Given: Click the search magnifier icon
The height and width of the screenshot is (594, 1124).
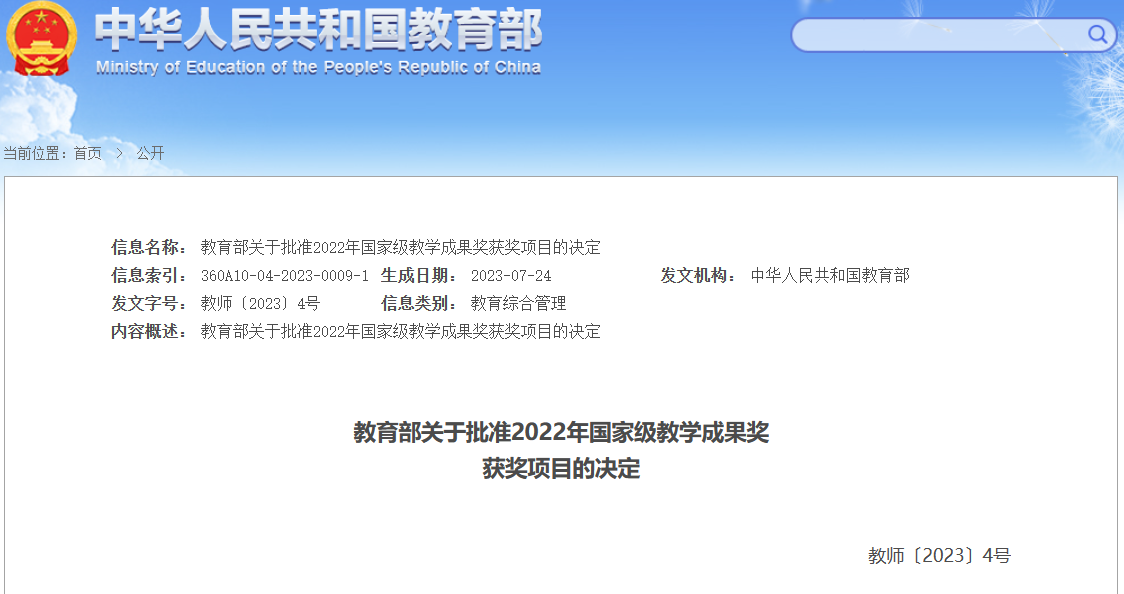Looking at the screenshot, I should click(x=1097, y=36).
